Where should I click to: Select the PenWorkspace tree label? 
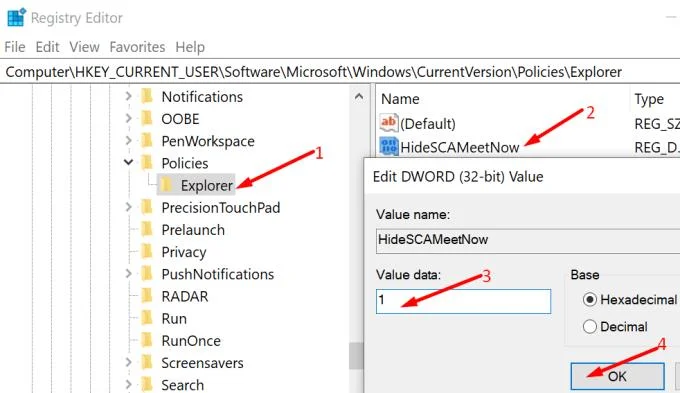[x=208, y=141]
